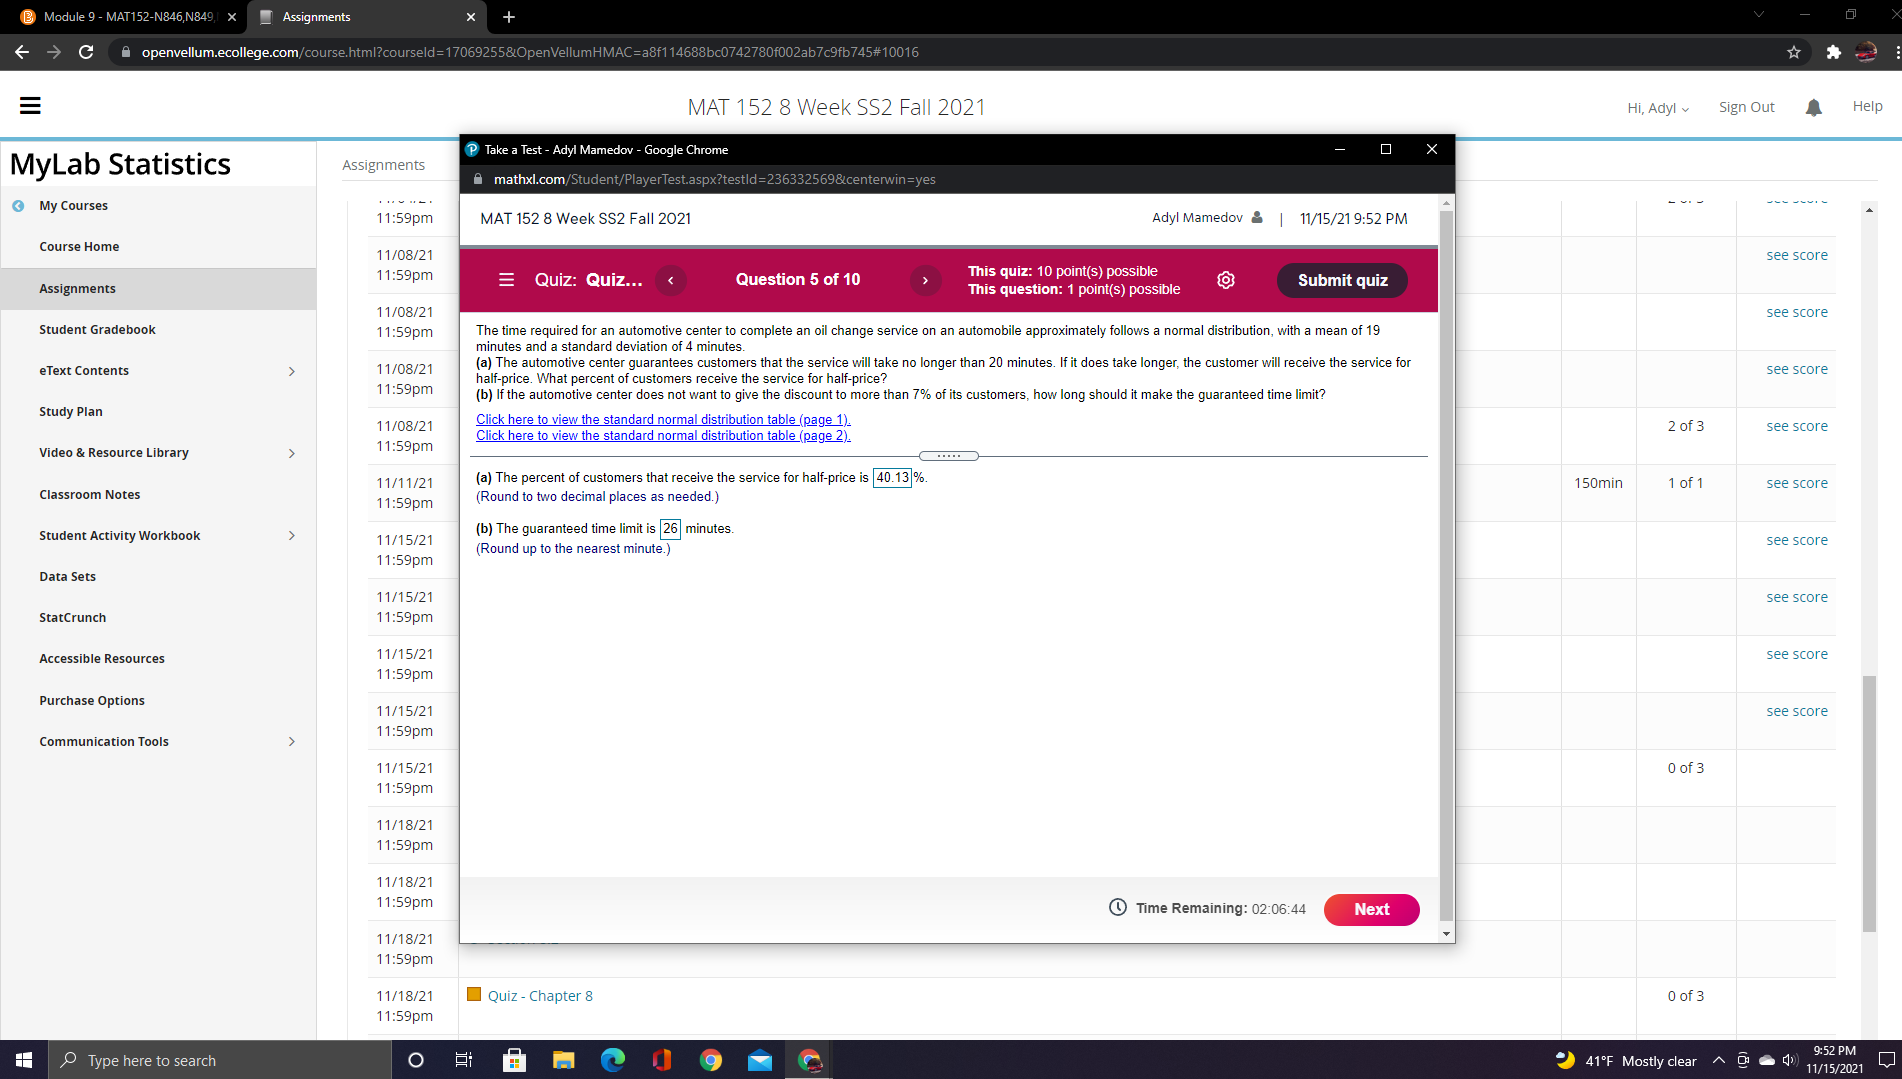Click the Next question button

click(1371, 909)
